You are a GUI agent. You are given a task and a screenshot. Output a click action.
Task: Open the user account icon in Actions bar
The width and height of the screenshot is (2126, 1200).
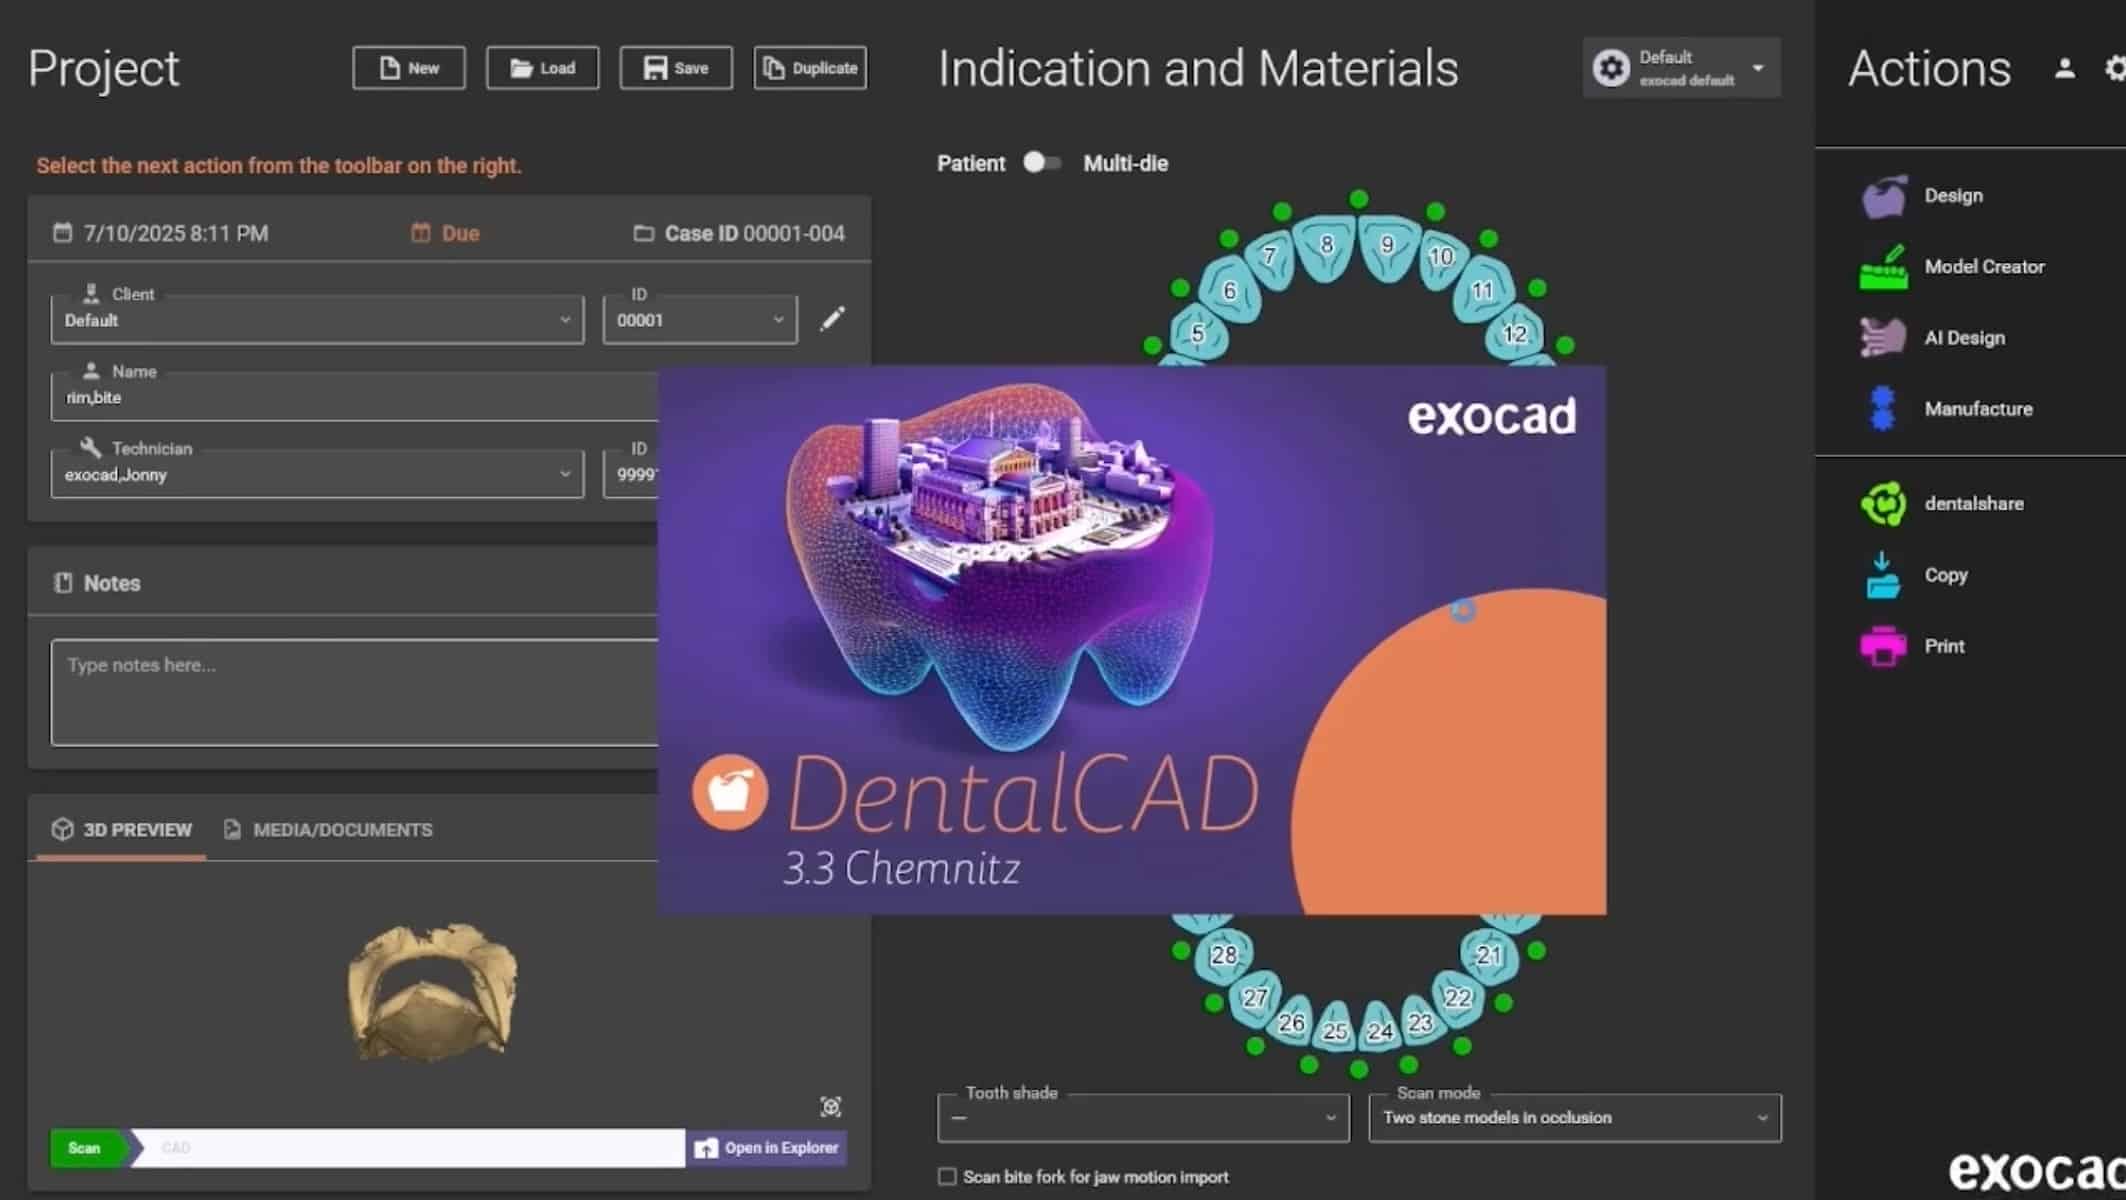tap(2065, 68)
